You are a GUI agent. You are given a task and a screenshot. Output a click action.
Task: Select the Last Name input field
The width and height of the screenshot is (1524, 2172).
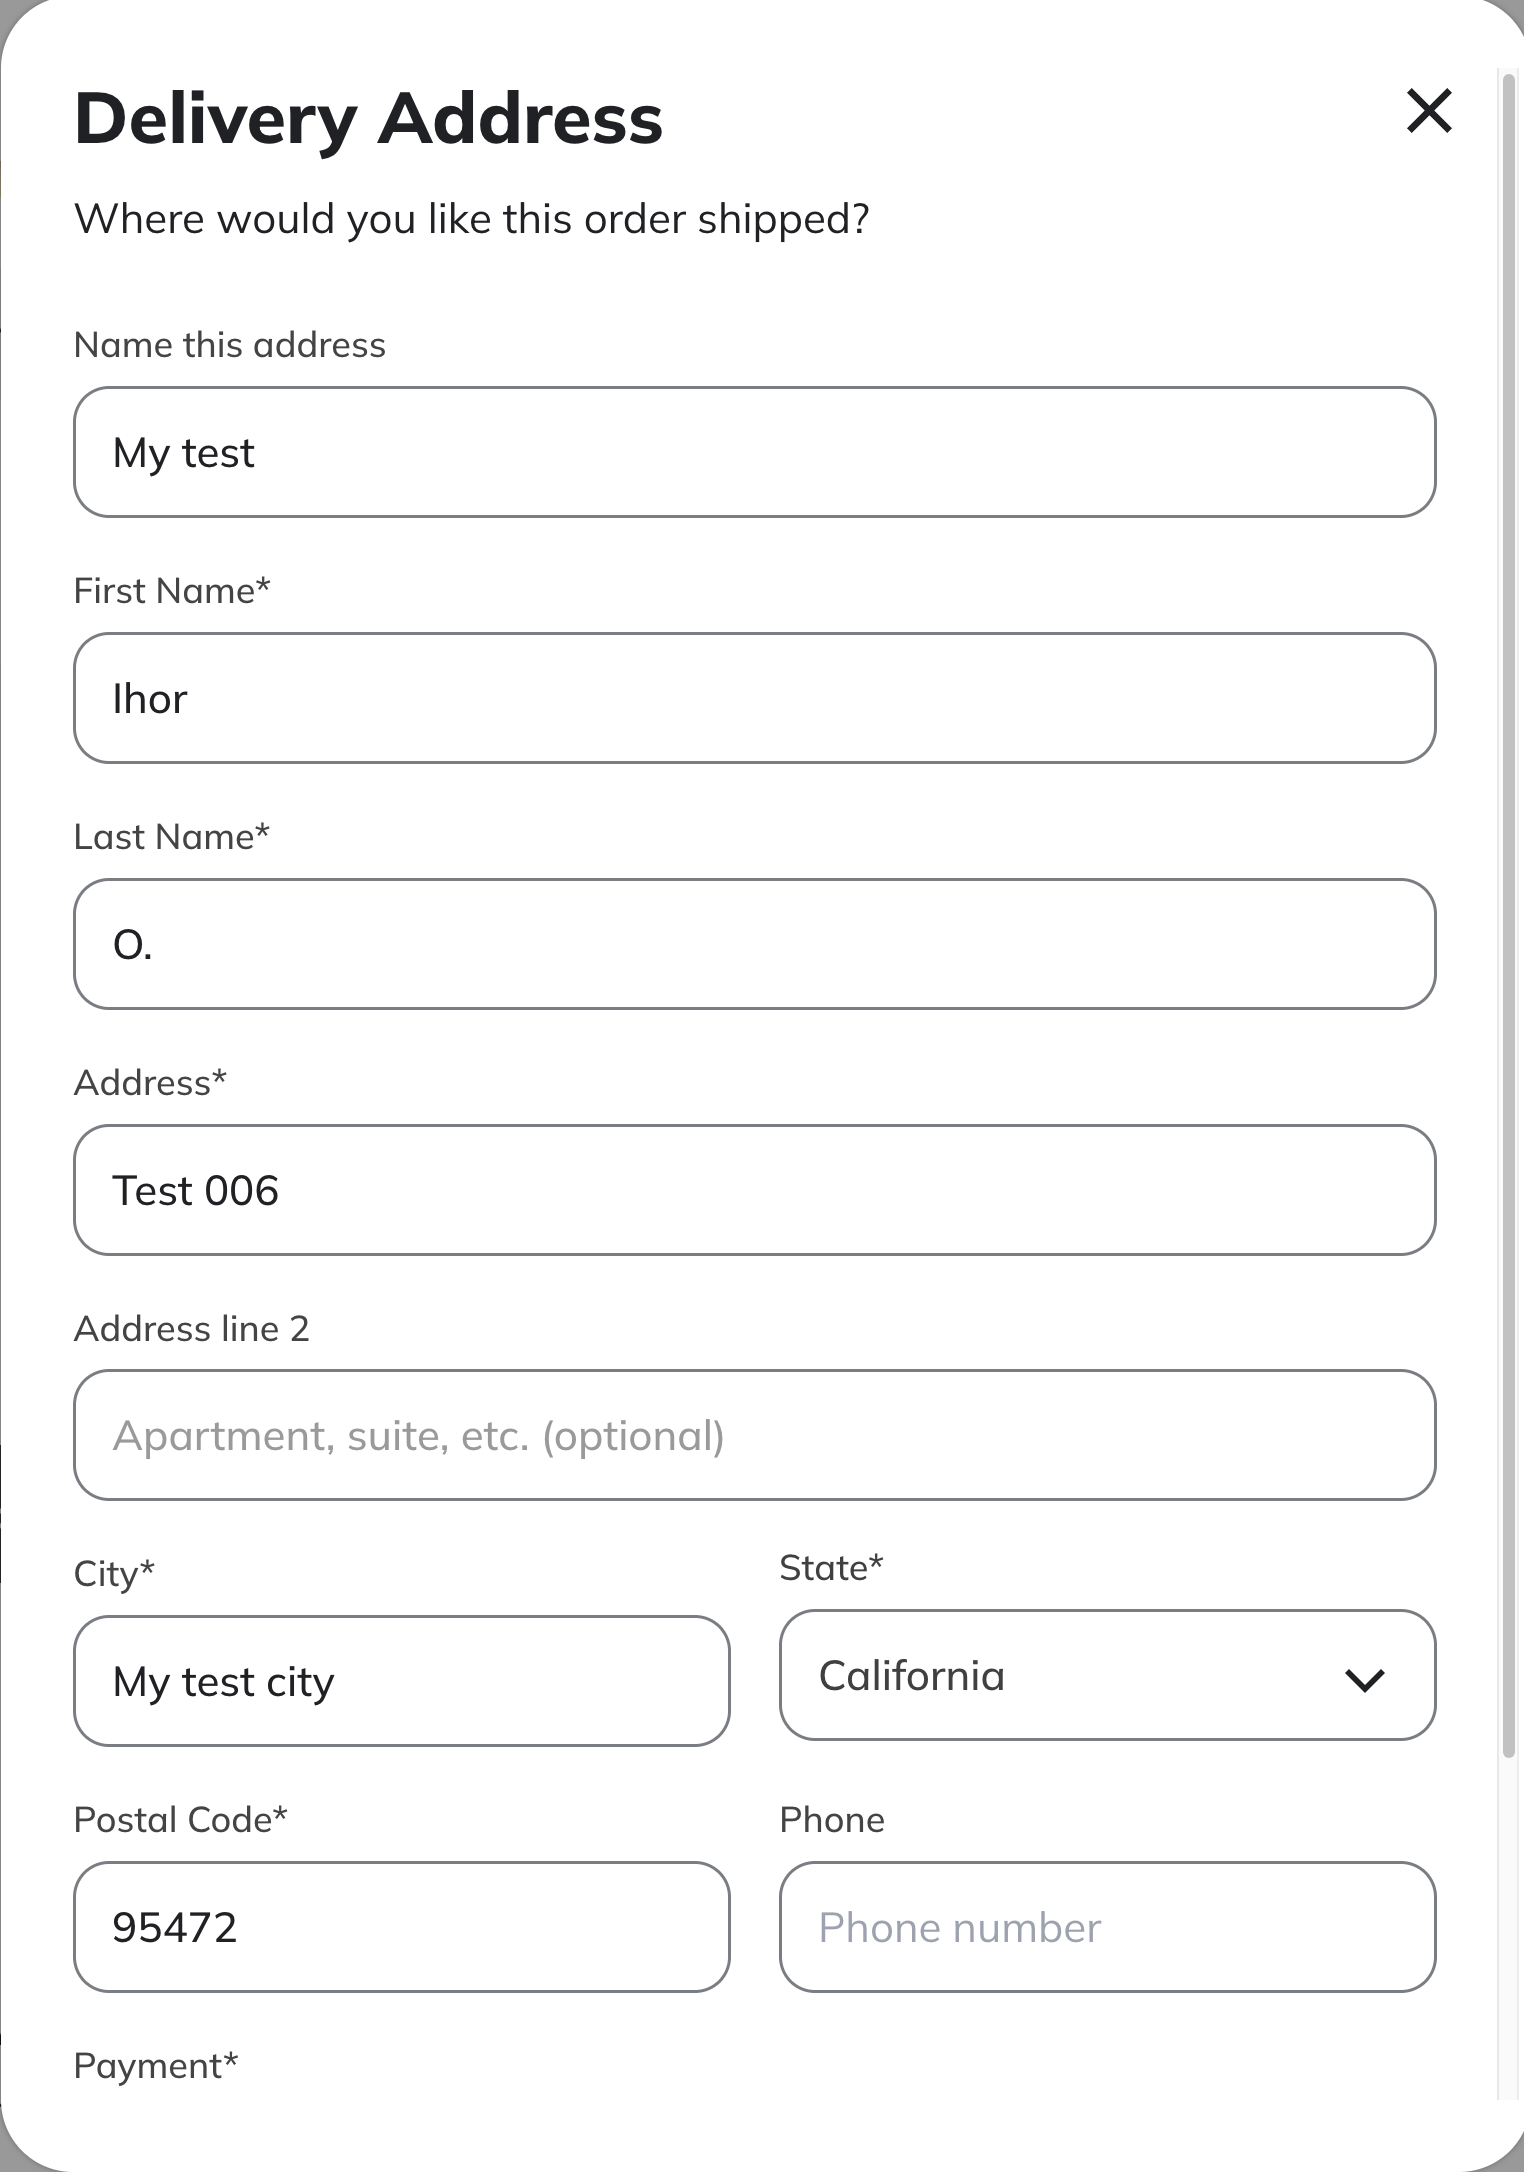(x=755, y=944)
